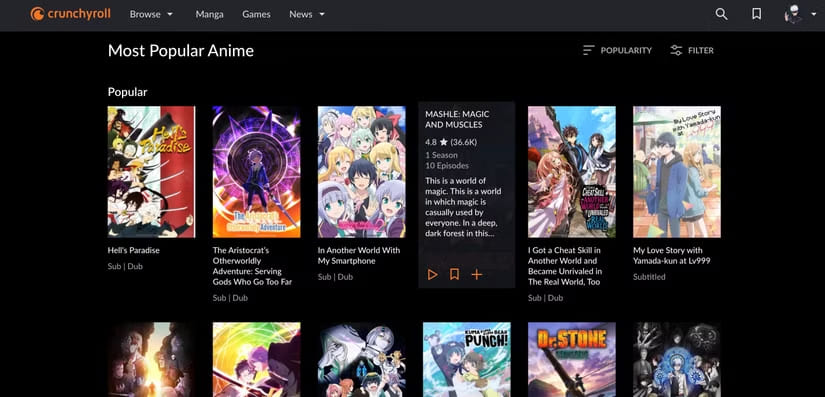Click the filter sliders icon
The image size is (825, 397).
tap(676, 50)
